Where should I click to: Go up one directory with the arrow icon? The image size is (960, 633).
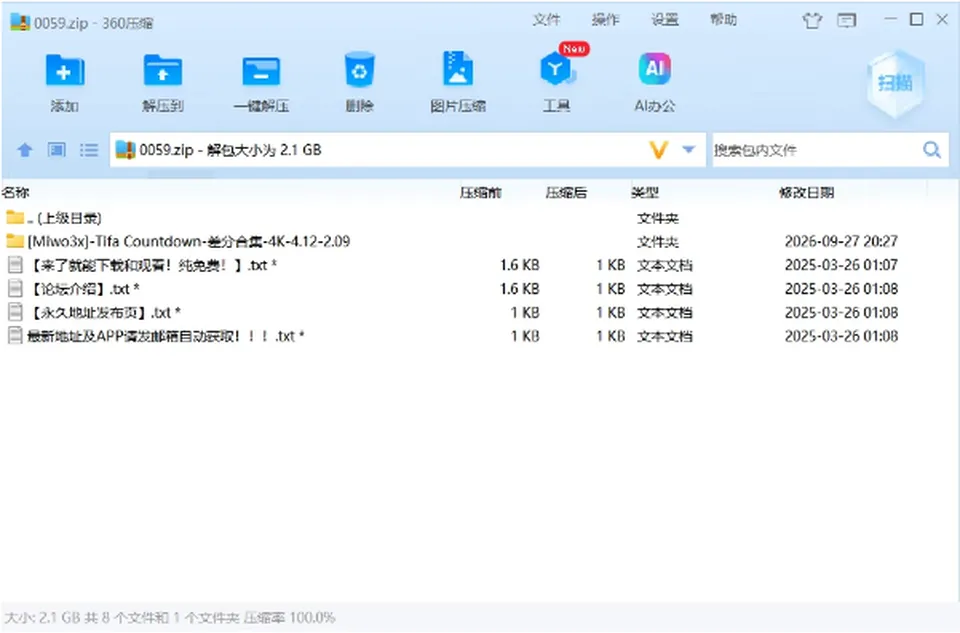24,149
